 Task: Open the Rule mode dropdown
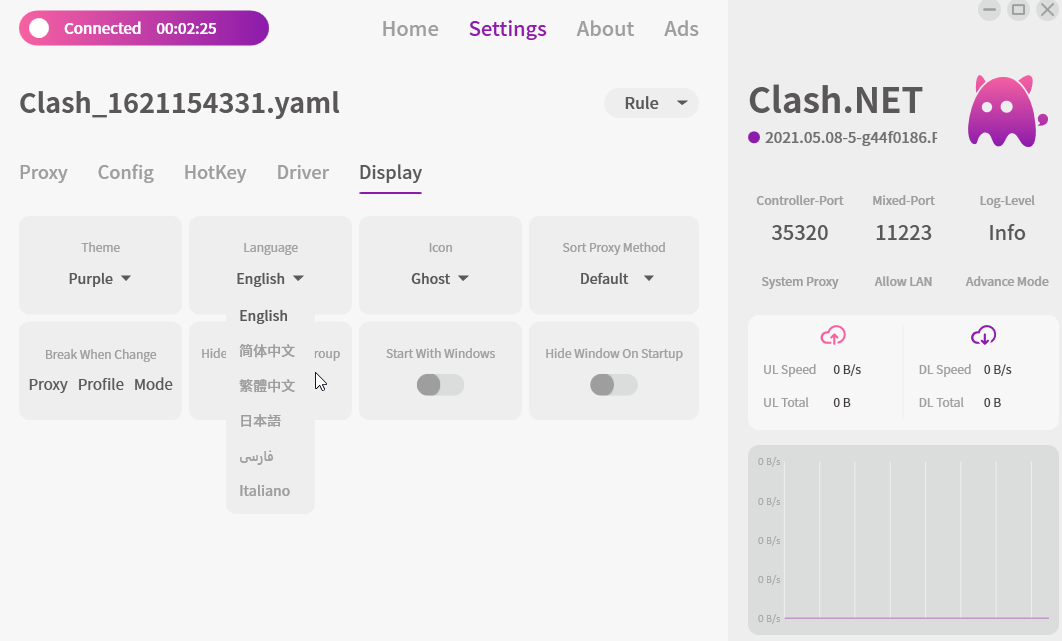pos(651,103)
